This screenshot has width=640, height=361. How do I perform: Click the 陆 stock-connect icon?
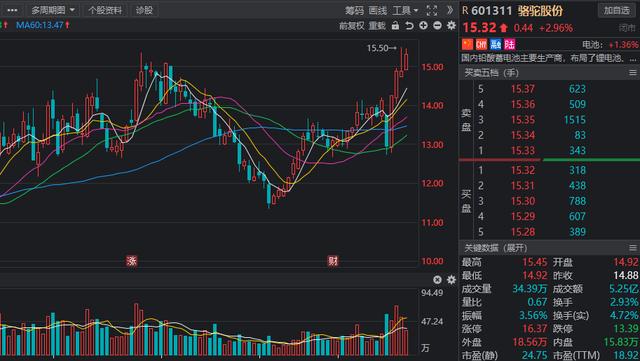coord(509,44)
